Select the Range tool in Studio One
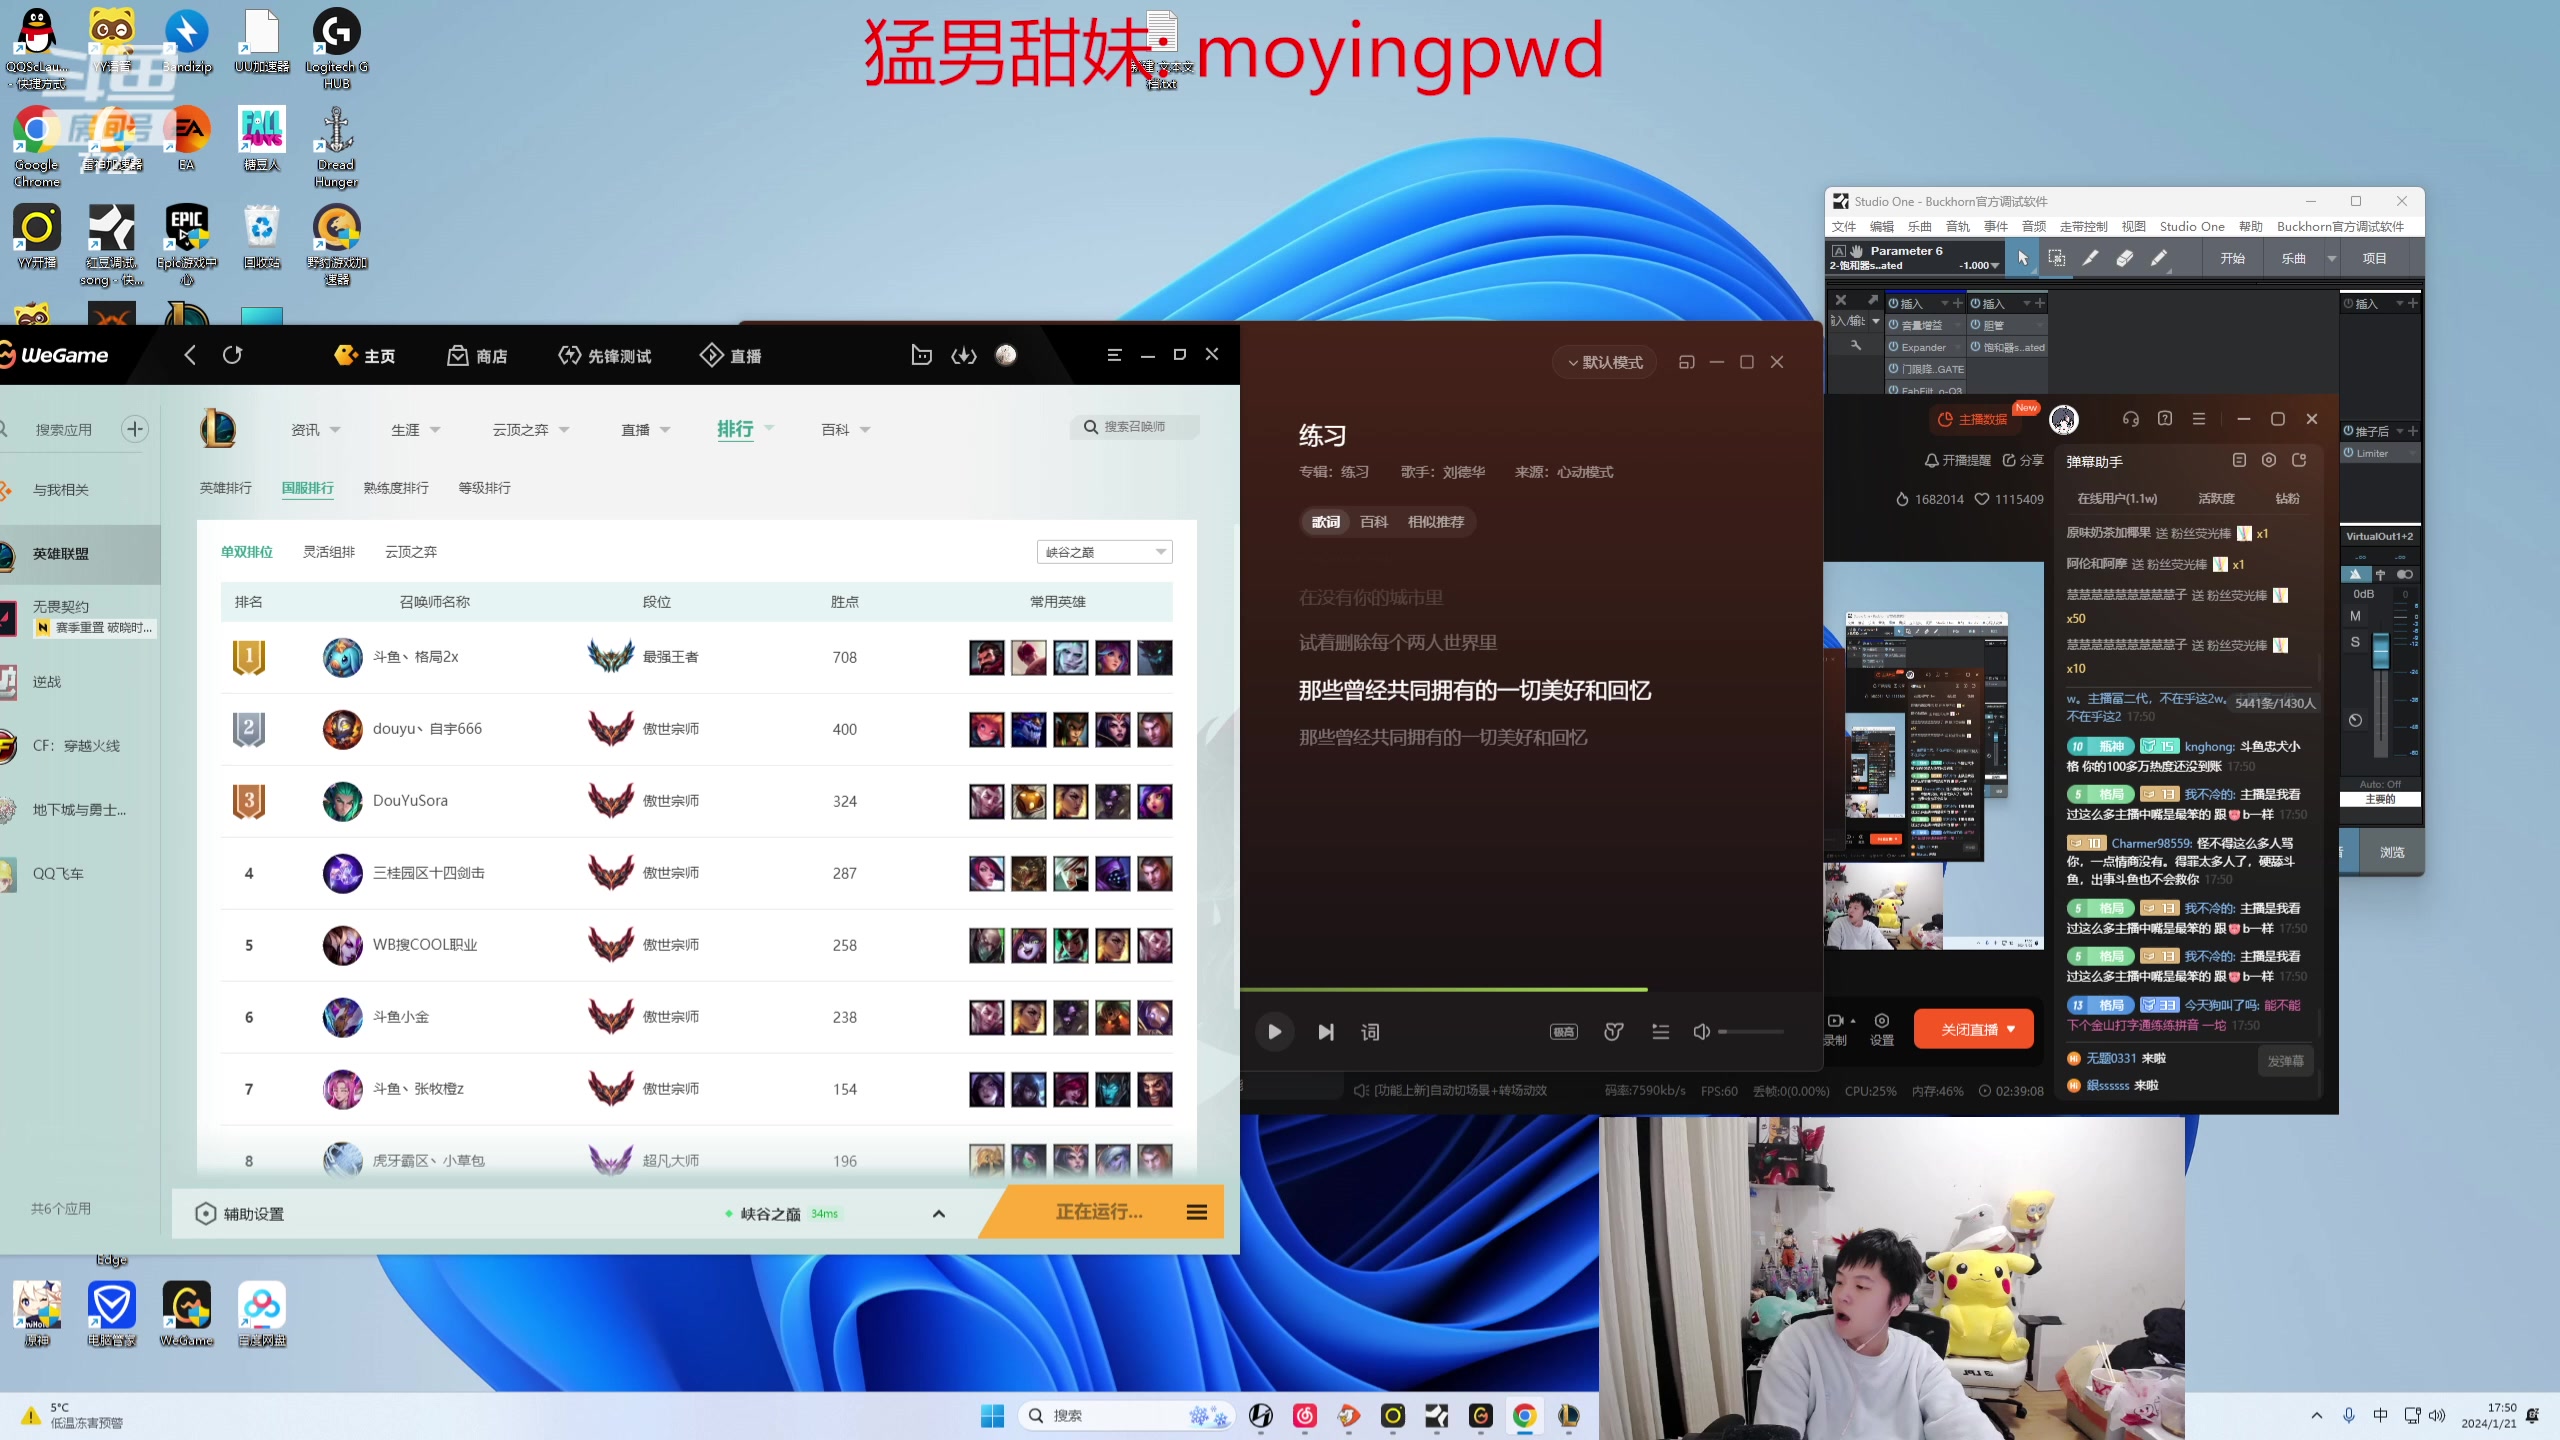2560x1440 pixels. click(2056, 258)
